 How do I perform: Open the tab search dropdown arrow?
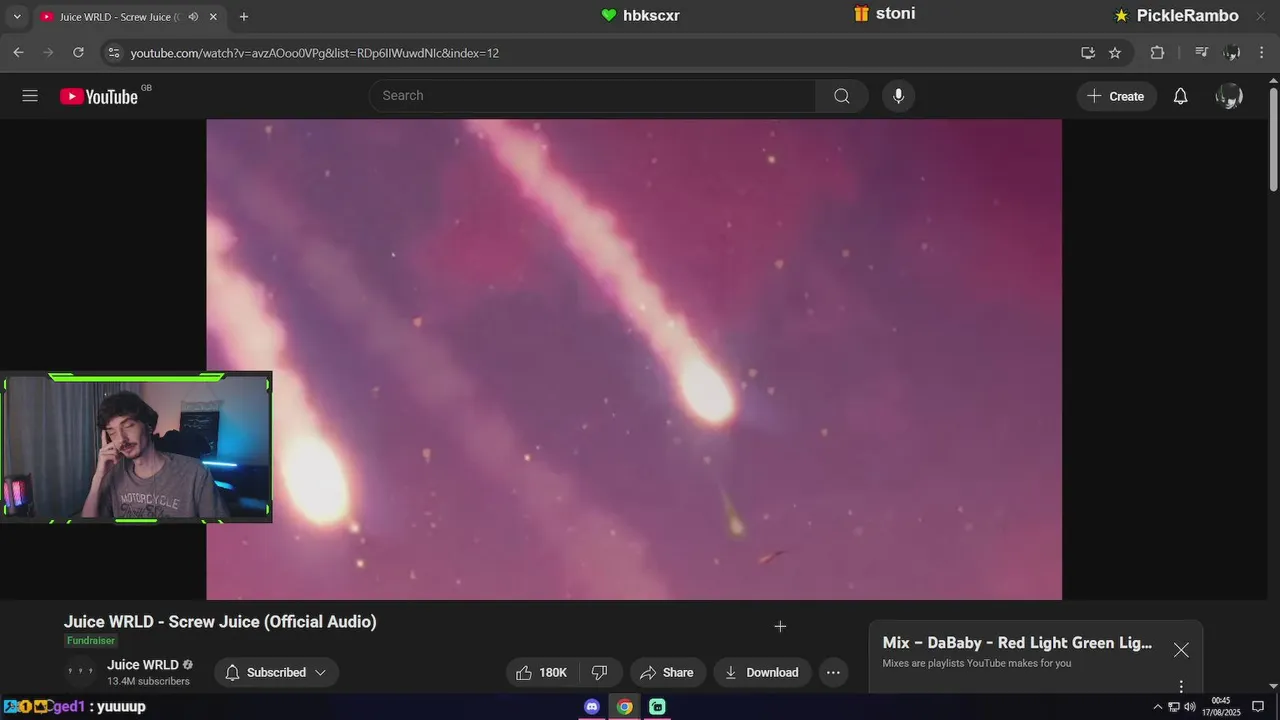16,17
